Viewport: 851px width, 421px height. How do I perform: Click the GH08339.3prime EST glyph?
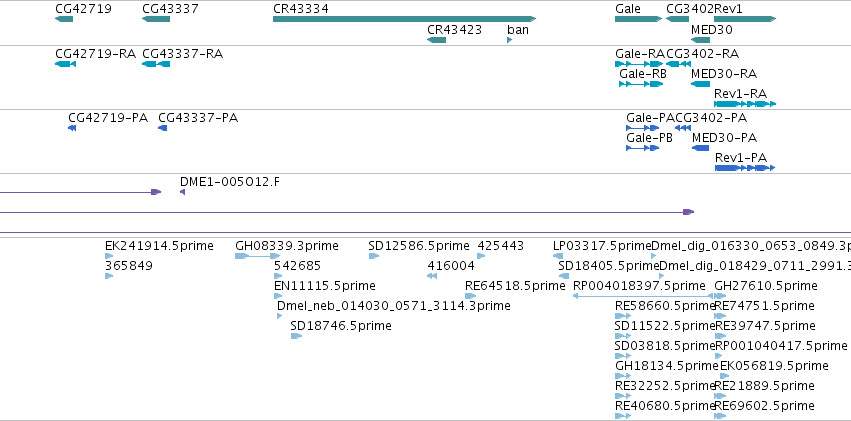pos(258,256)
